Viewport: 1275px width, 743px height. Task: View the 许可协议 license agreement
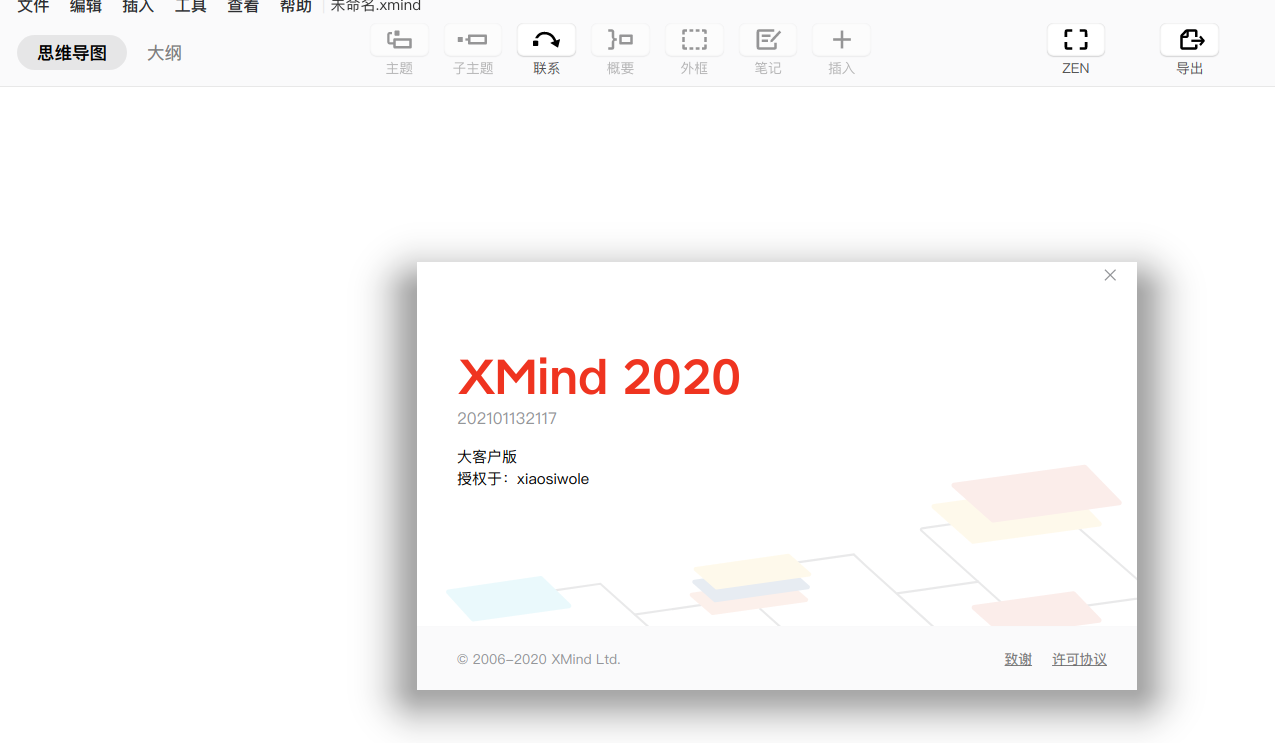(1079, 659)
